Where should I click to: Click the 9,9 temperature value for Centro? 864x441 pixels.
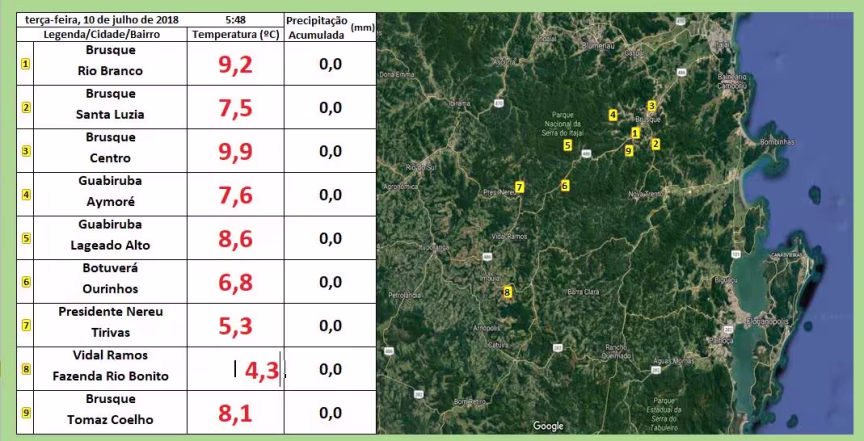pyautogui.click(x=235, y=151)
